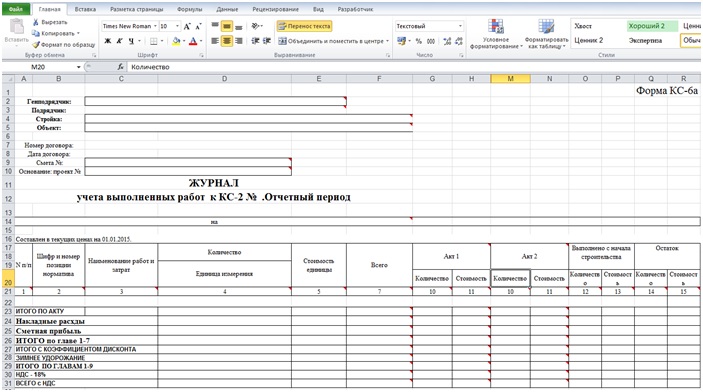Switch to the Данные tab
Screen dimensions: 703x392
point(227,9)
